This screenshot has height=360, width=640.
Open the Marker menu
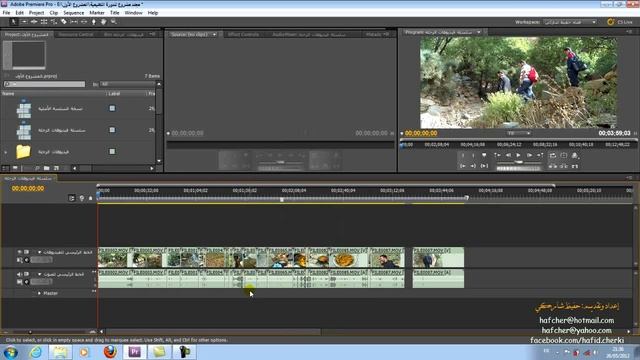tap(97, 13)
